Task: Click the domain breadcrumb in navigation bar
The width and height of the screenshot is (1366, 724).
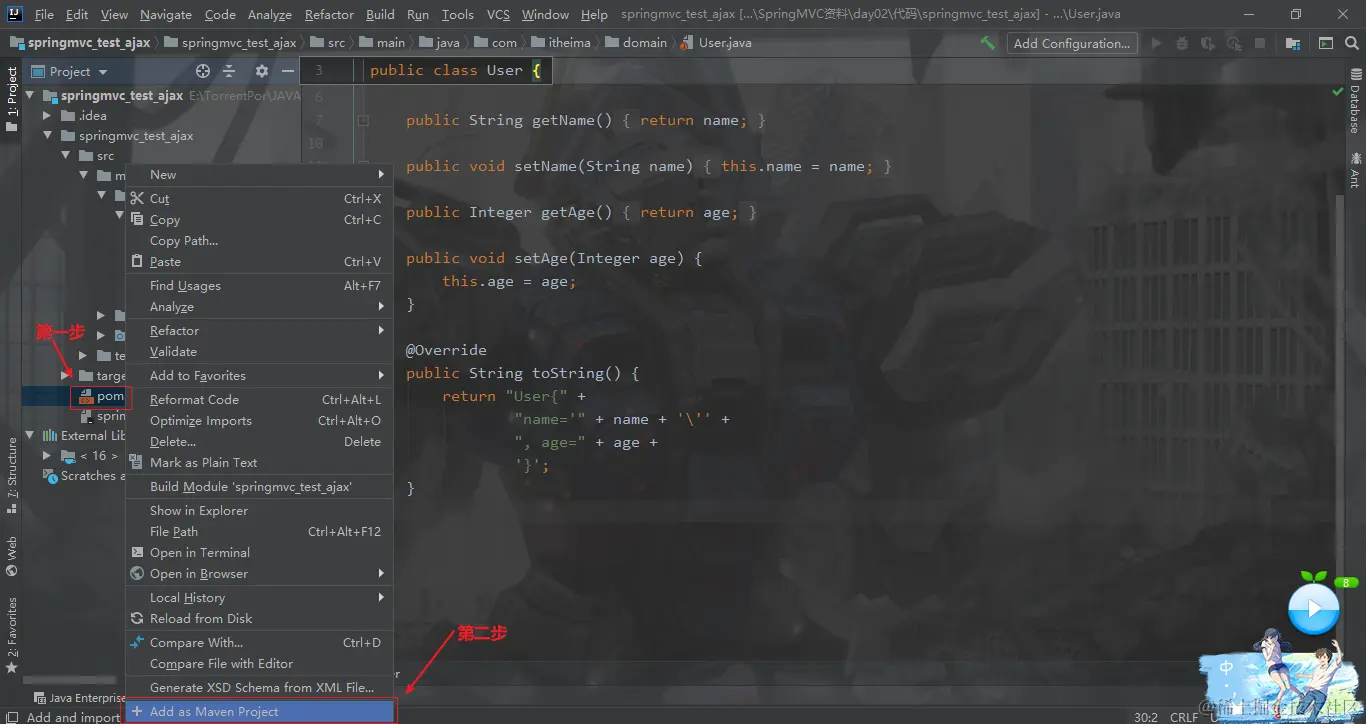Action: point(636,43)
